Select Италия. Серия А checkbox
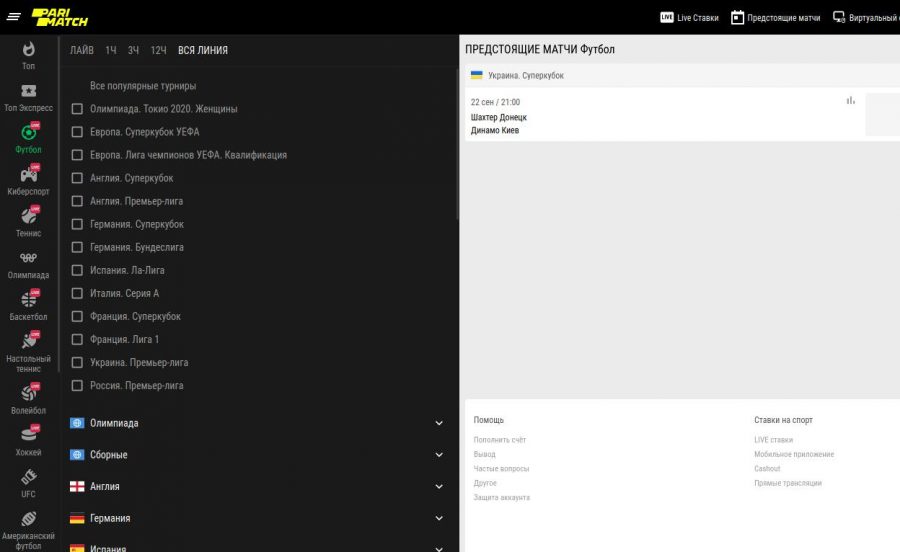This screenshot has width=900, height=552. pos(77,293)
